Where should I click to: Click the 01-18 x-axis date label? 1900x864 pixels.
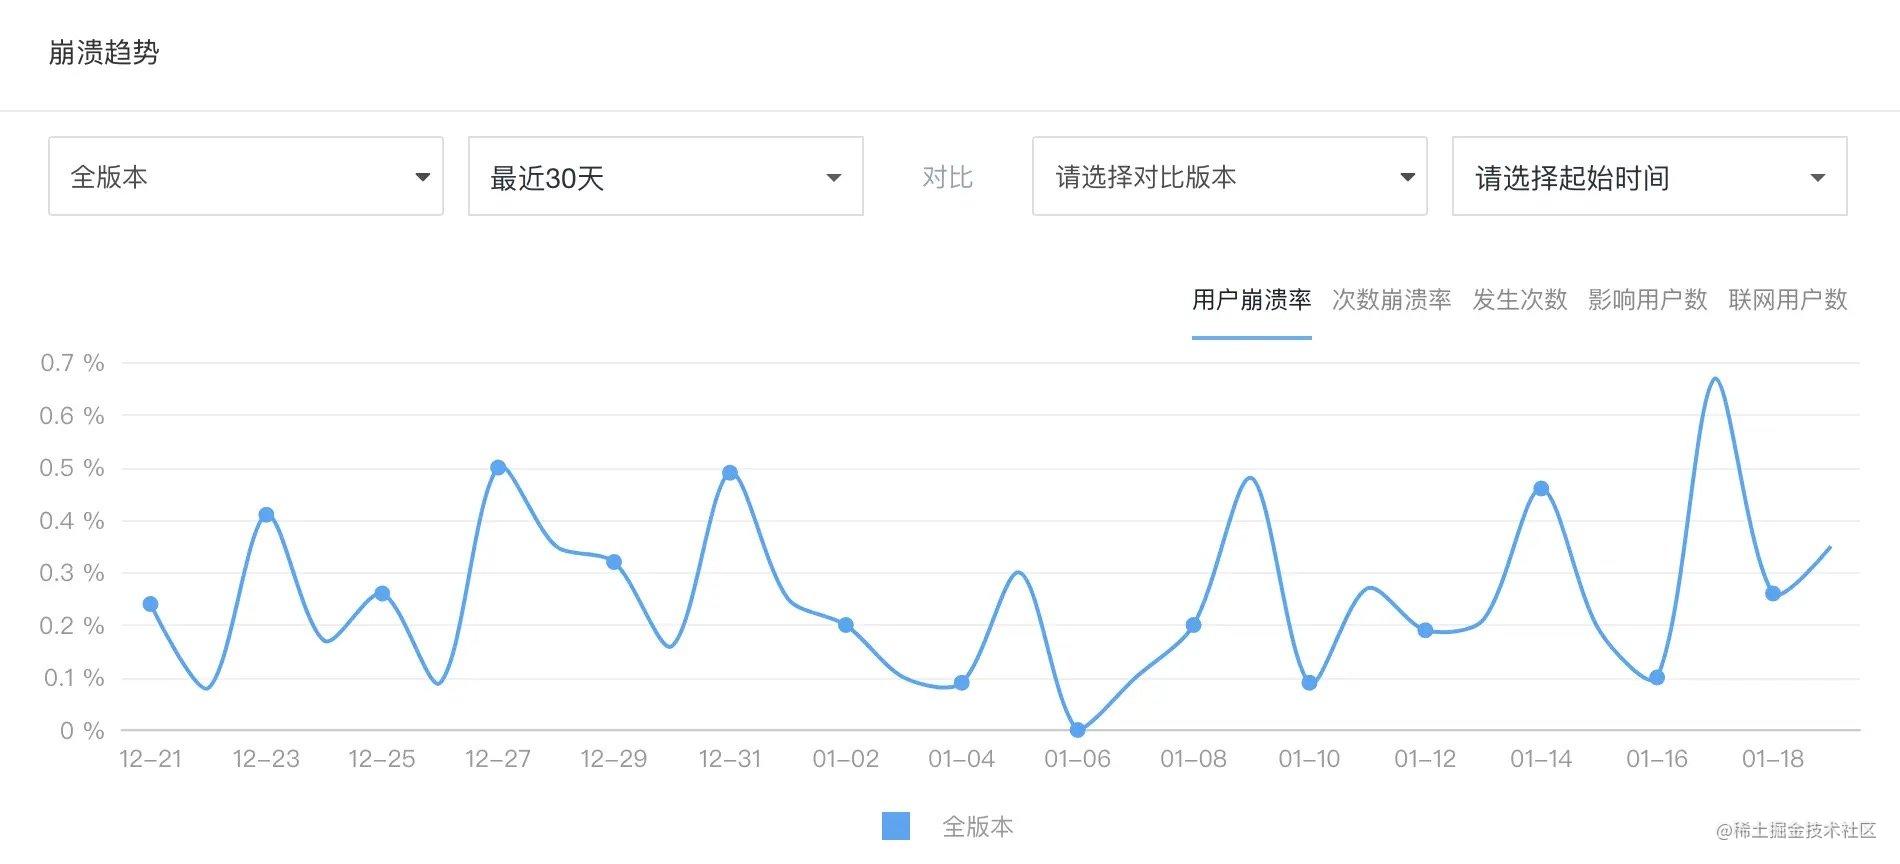point(1773,759)
